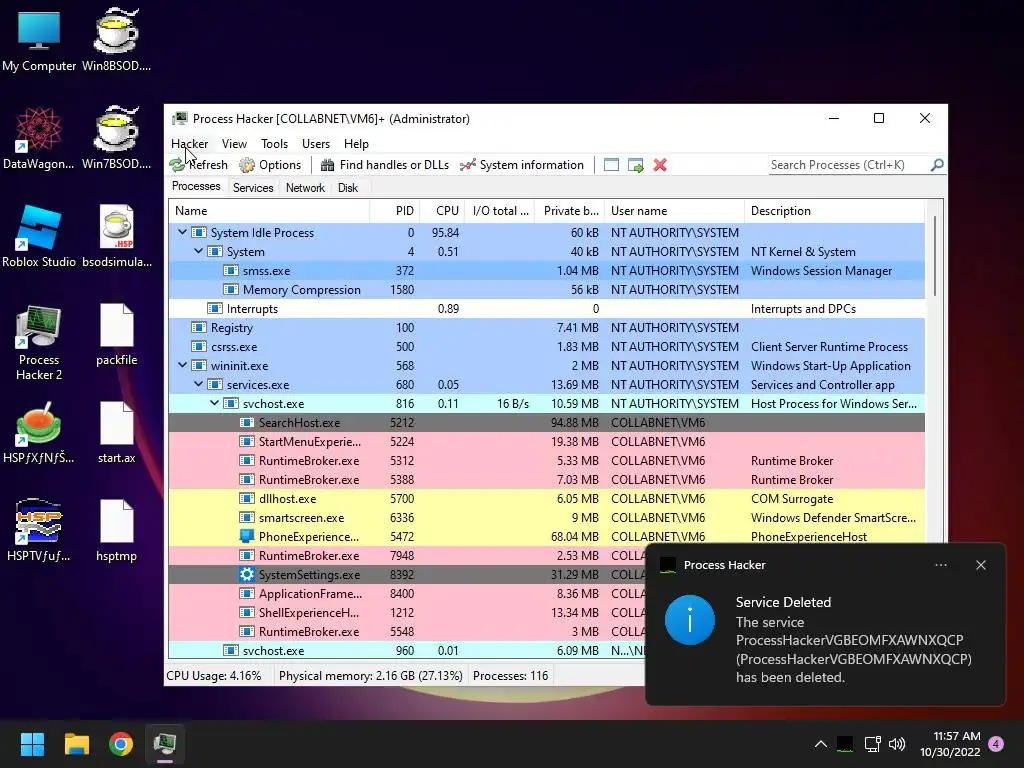Screen dimensions: 1024x768
Task: Open DataWagon desktop shortcut
Action: click(39, 138)
